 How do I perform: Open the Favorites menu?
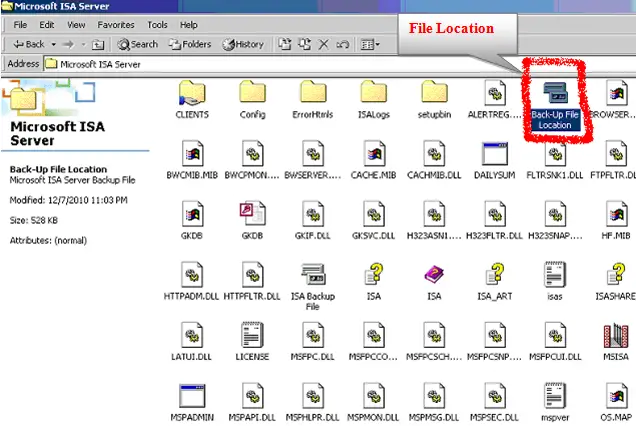point(116,25)
